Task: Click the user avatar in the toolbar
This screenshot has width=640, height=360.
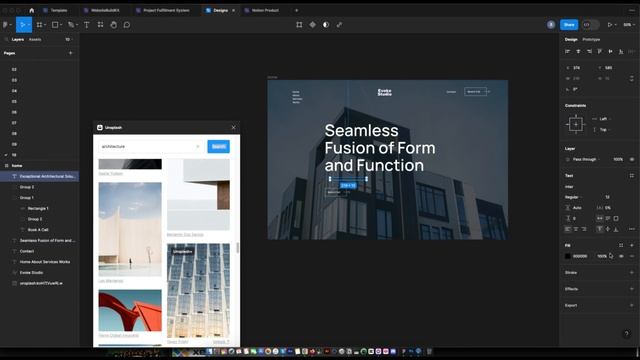Action: click(551, 25)
